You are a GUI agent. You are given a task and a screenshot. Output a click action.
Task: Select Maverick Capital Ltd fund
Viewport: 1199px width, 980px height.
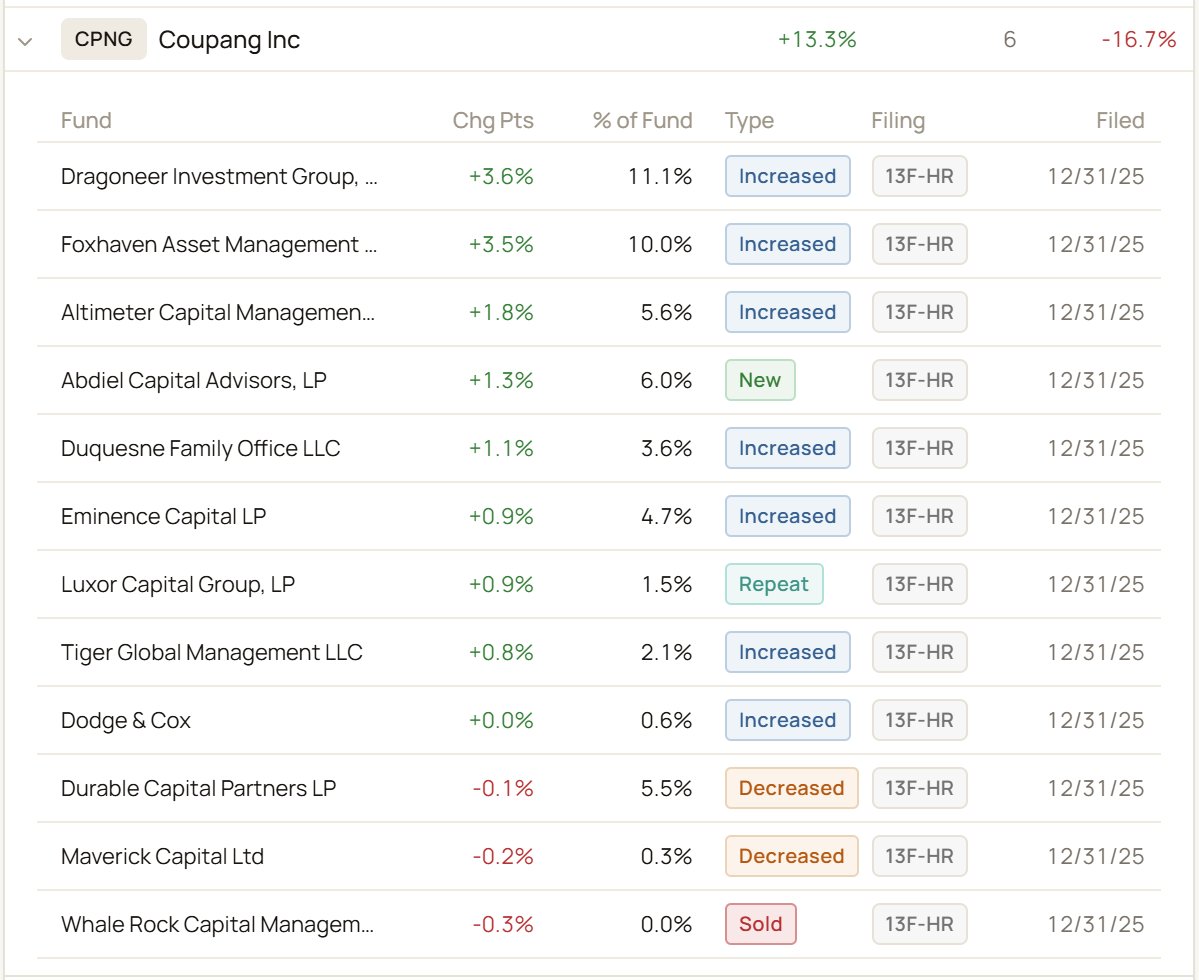click(x=162, y=856)
